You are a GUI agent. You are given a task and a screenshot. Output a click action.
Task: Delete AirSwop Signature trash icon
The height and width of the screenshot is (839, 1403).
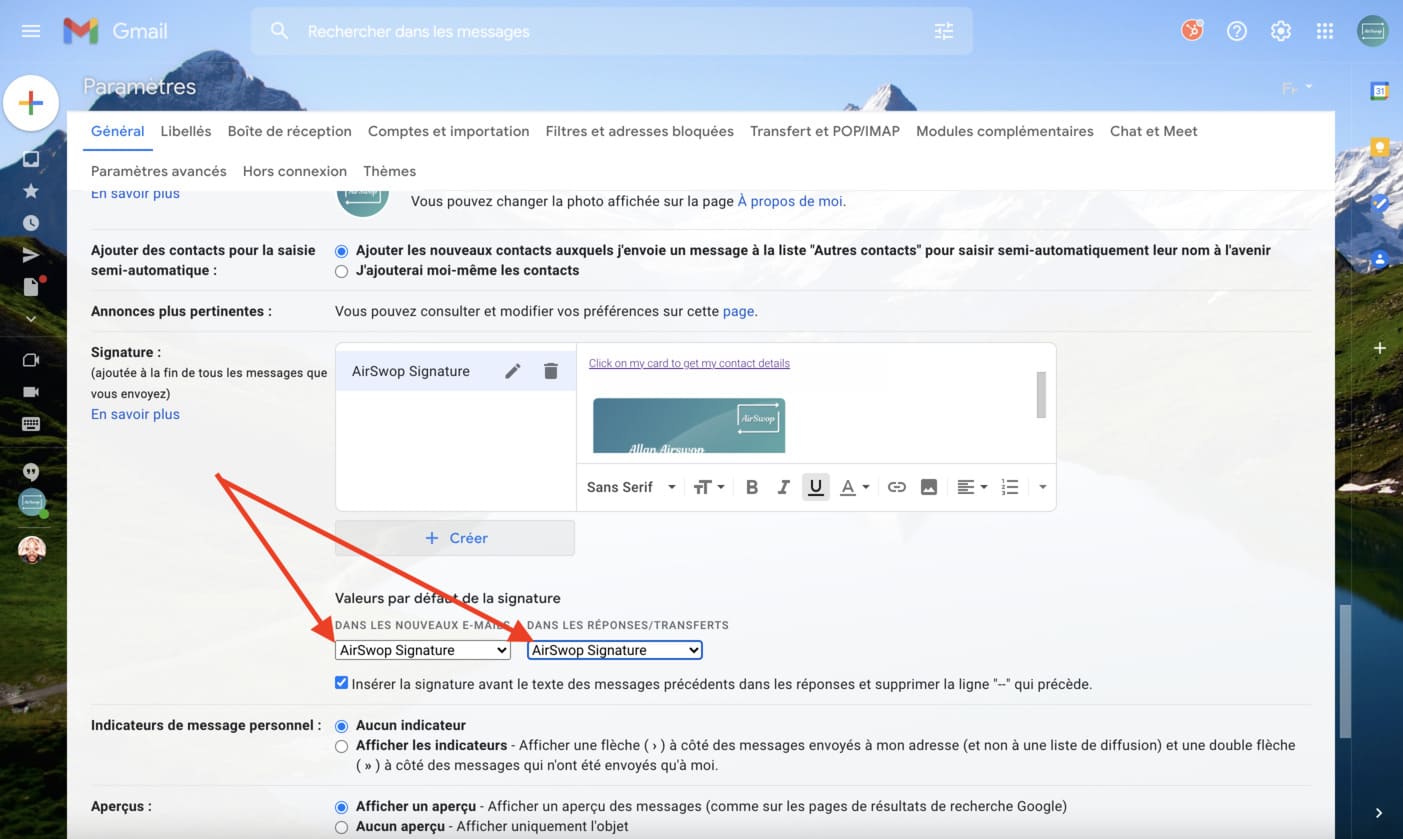pos(550,371)
